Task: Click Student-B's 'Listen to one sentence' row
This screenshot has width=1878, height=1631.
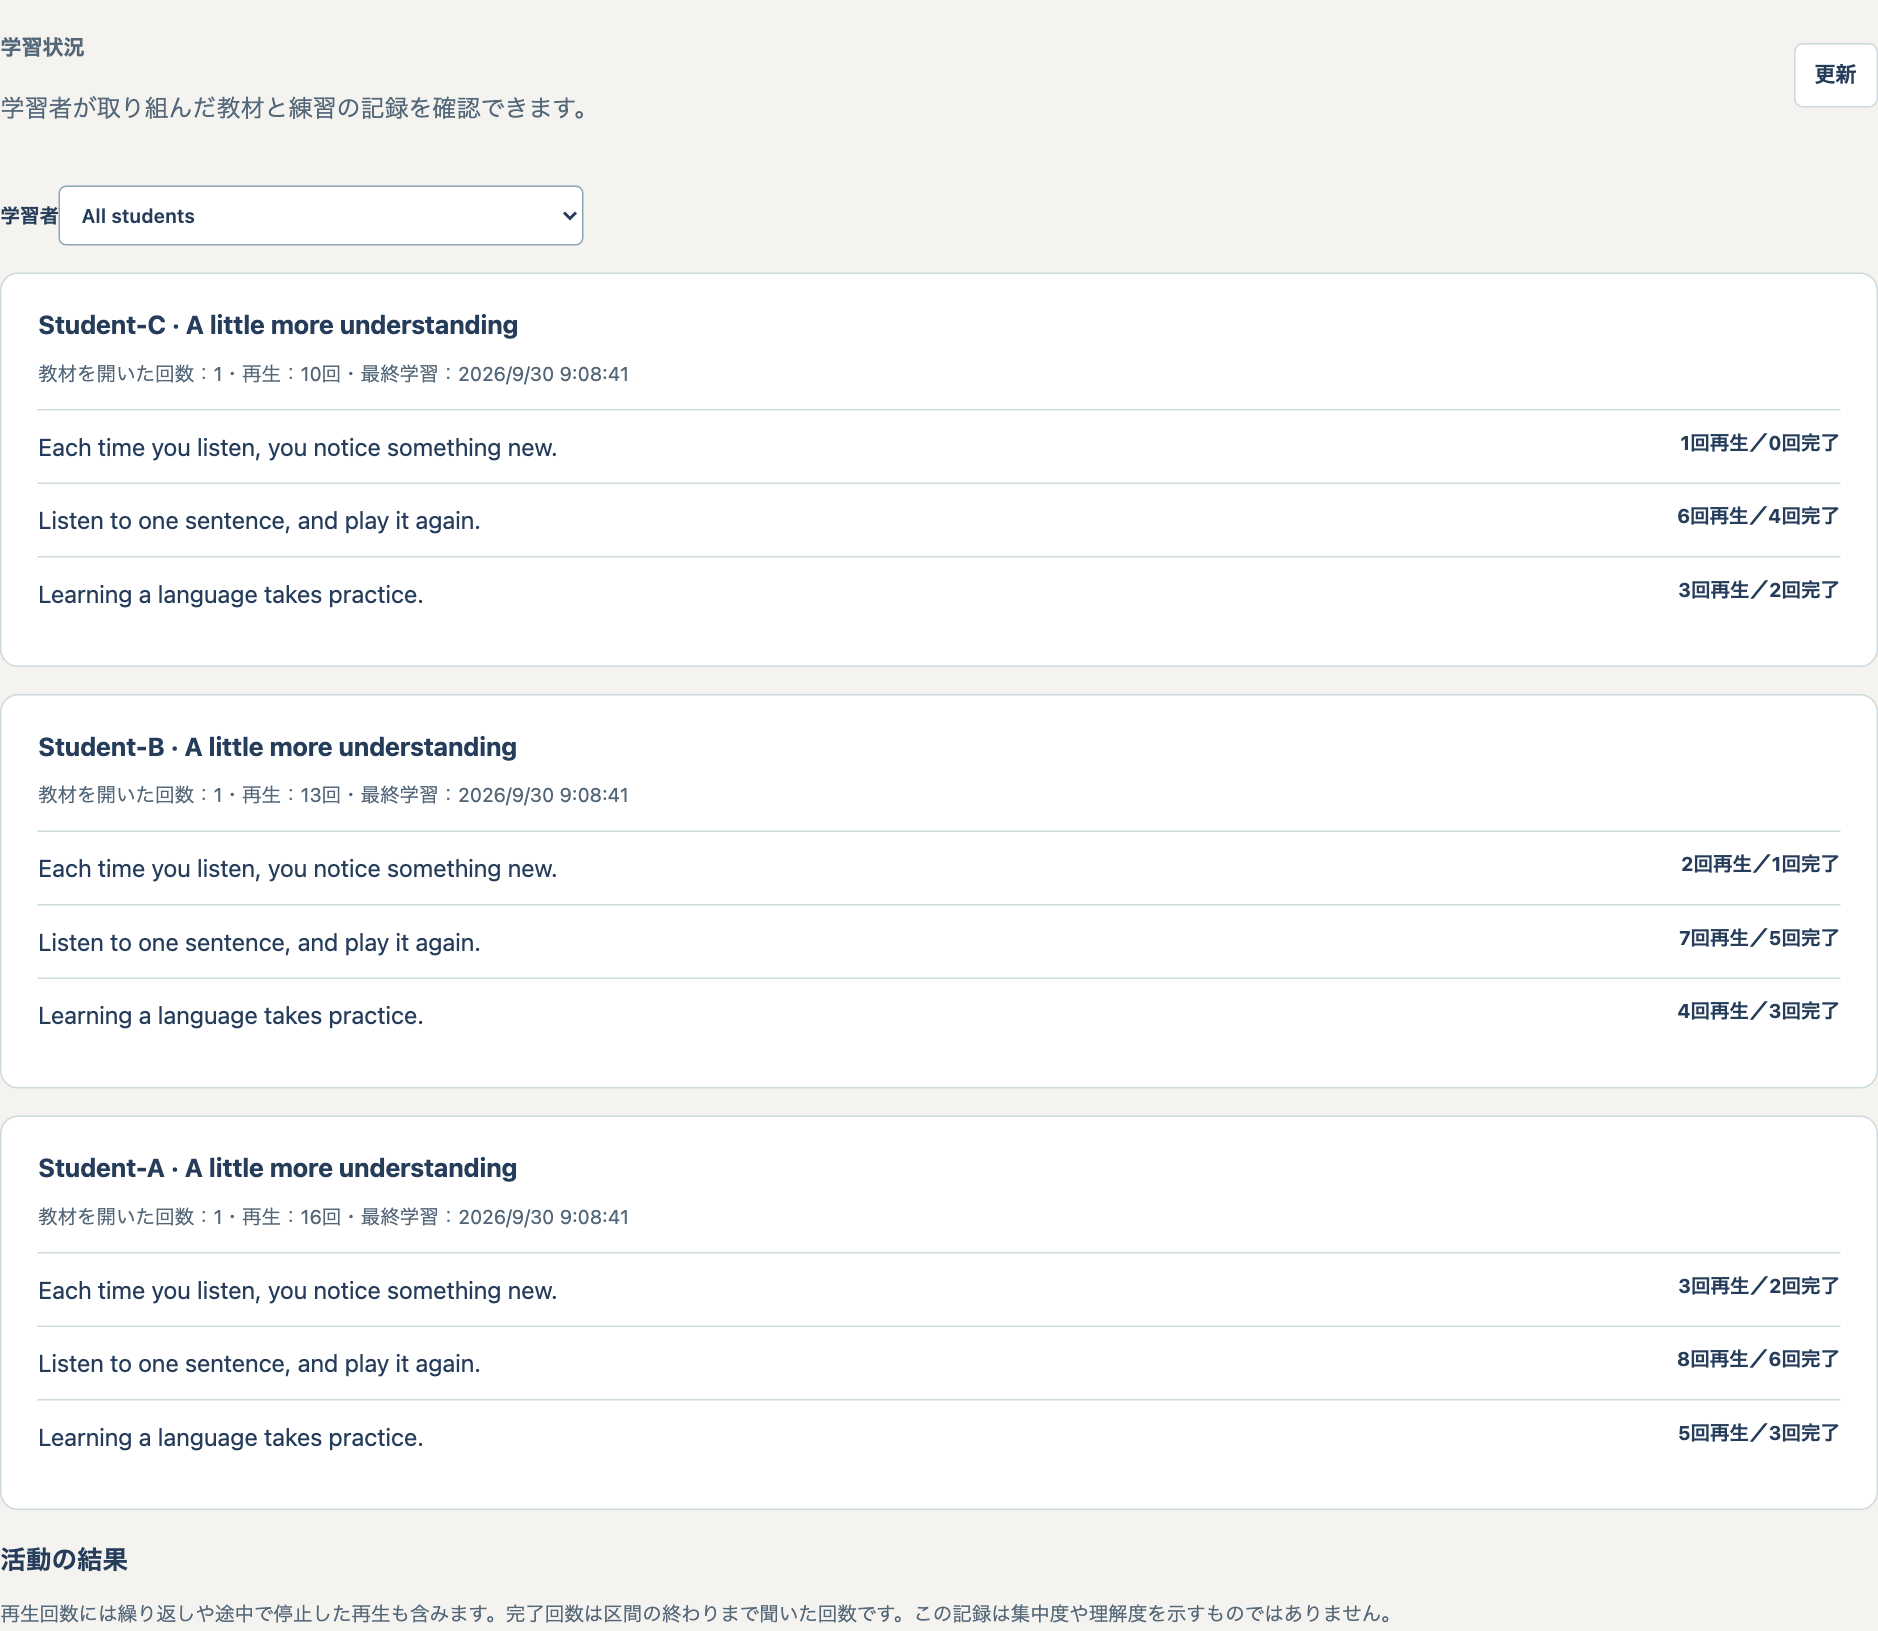Action: click(x=938, y=942)
